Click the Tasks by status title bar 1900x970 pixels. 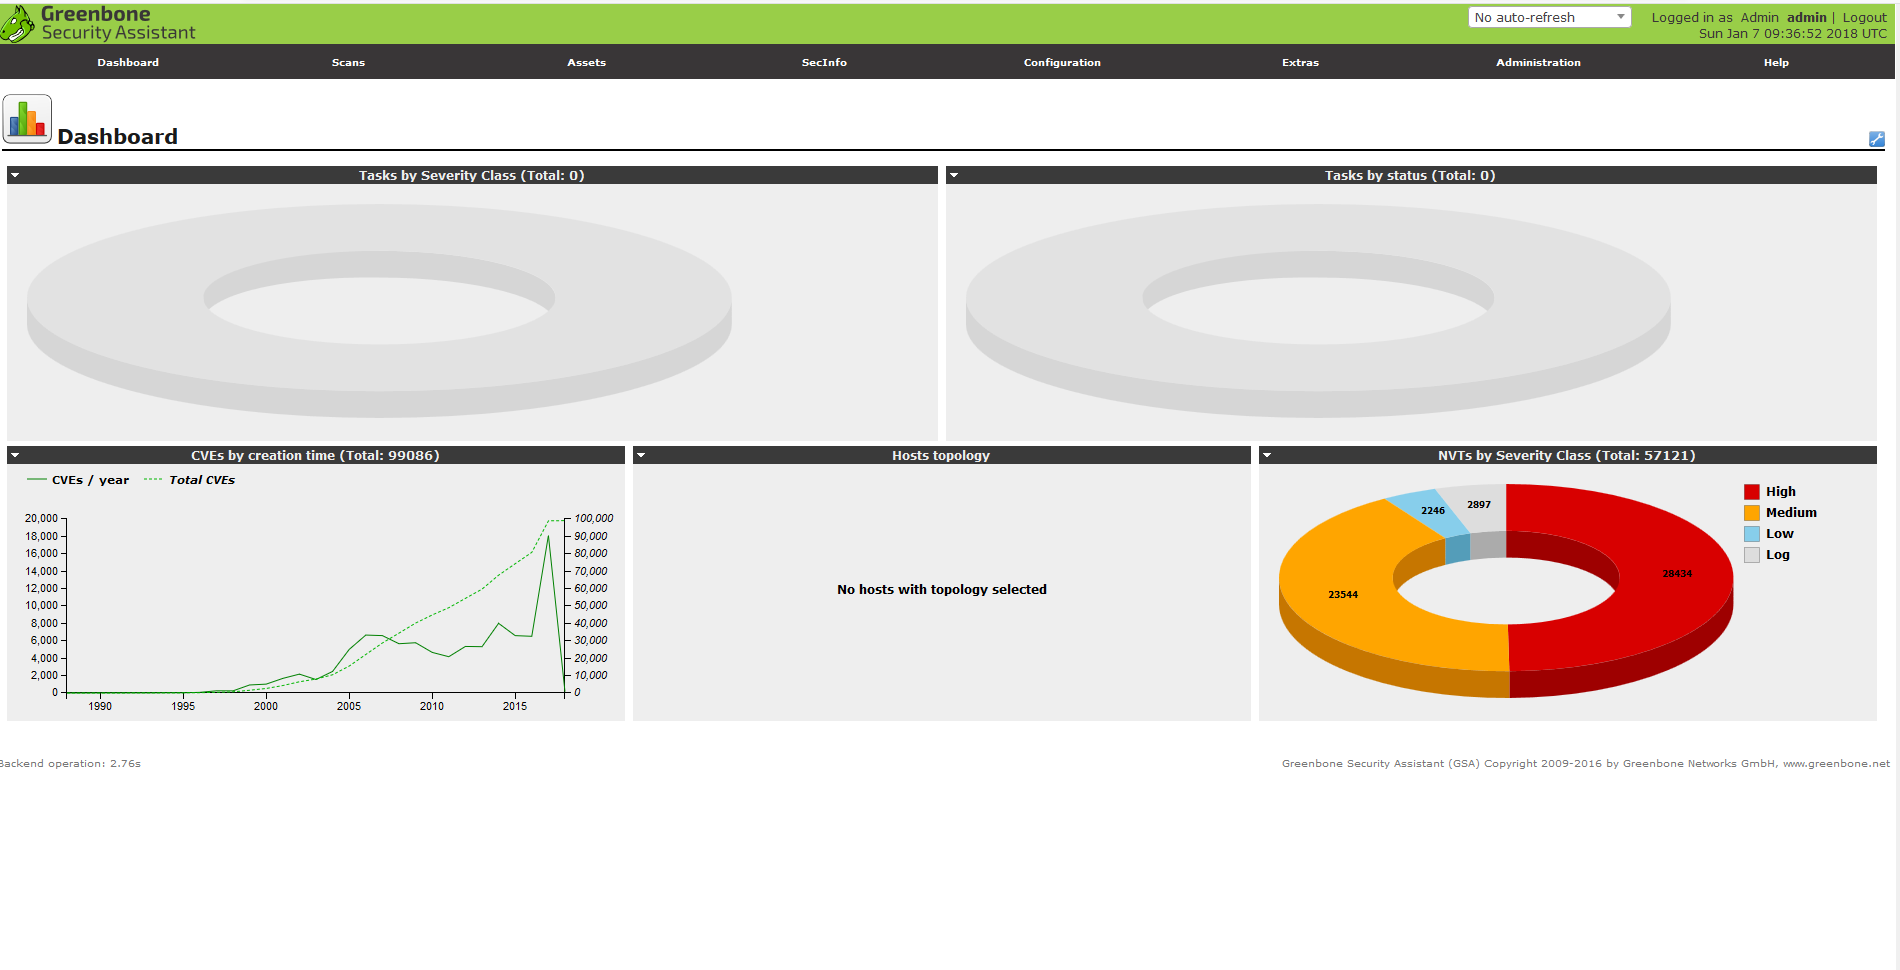pyautogui.click(x=1411, y=175)
